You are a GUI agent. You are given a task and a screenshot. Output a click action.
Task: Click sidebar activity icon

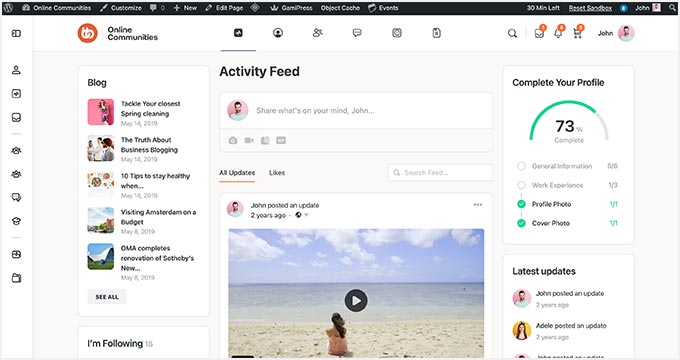coord(16,94)
